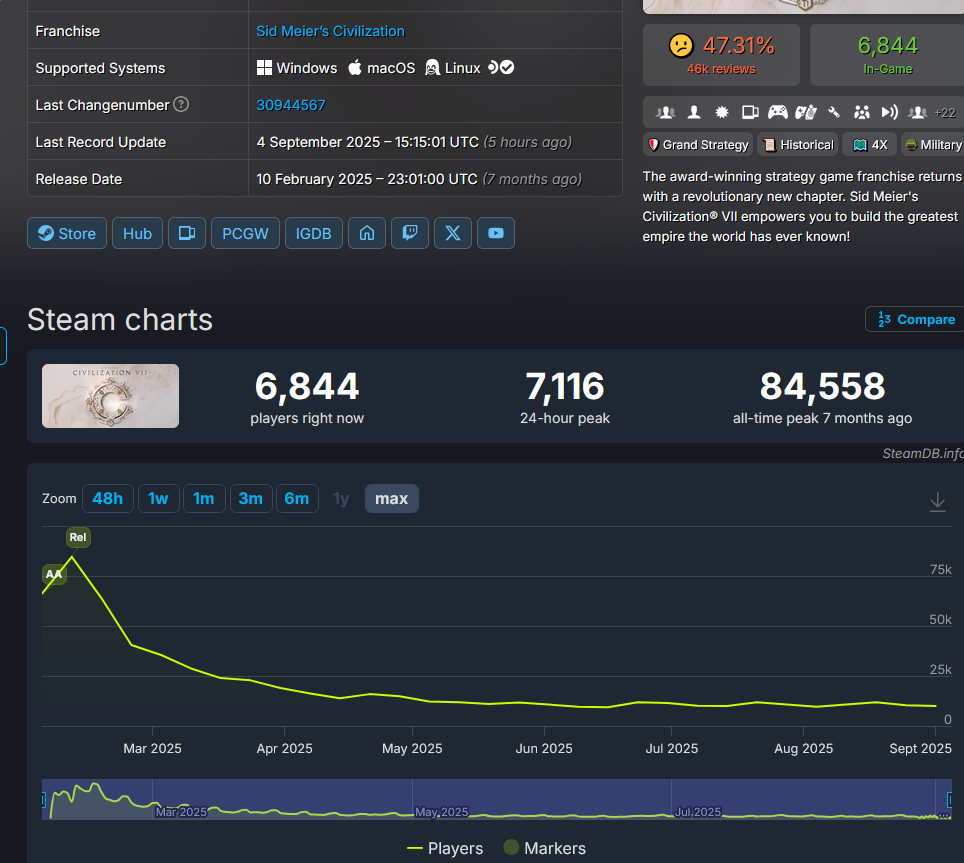
Task: Click the Compare button
Action: point(915,320)
